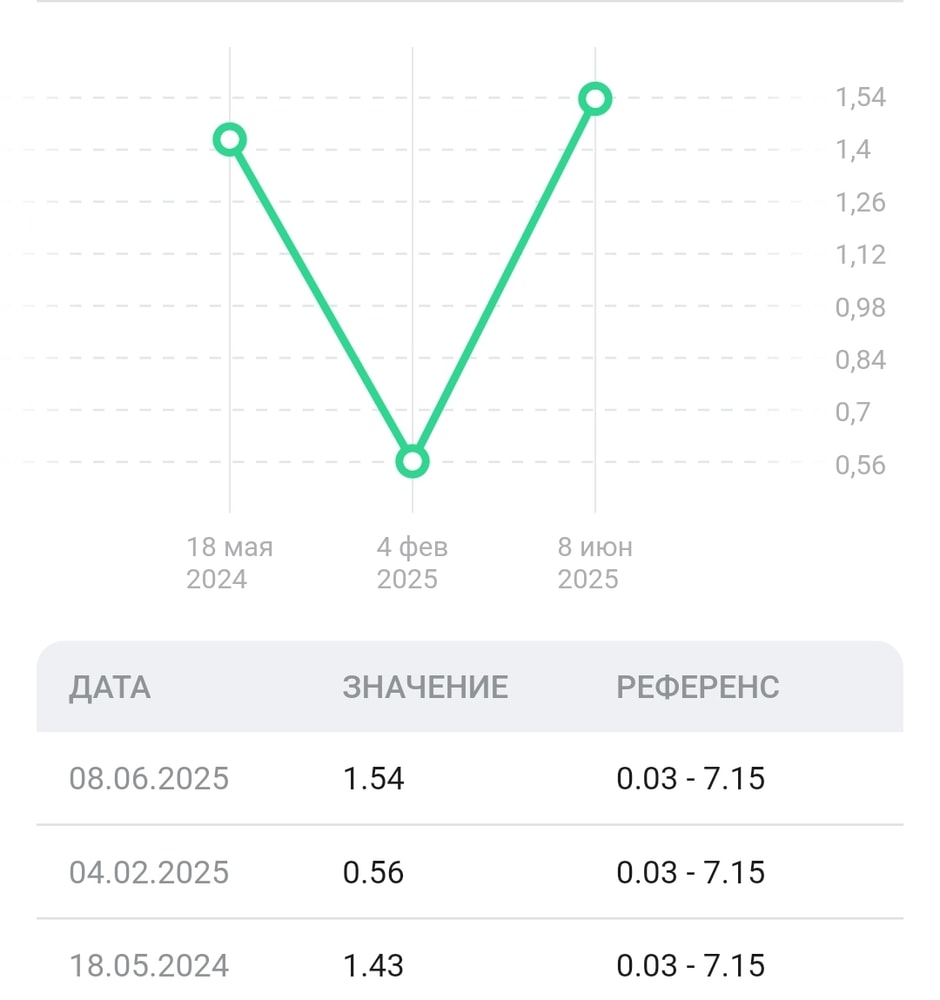
Task: Select the 0,98 y-axis tick label
Action: pyautogui.click(x=860, y=307)
